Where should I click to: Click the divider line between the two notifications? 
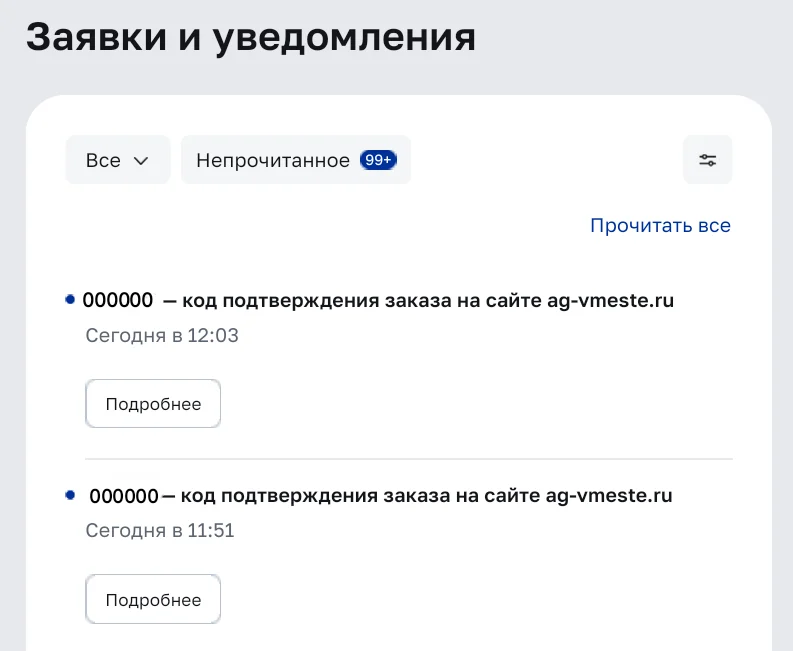pos(409,459)
